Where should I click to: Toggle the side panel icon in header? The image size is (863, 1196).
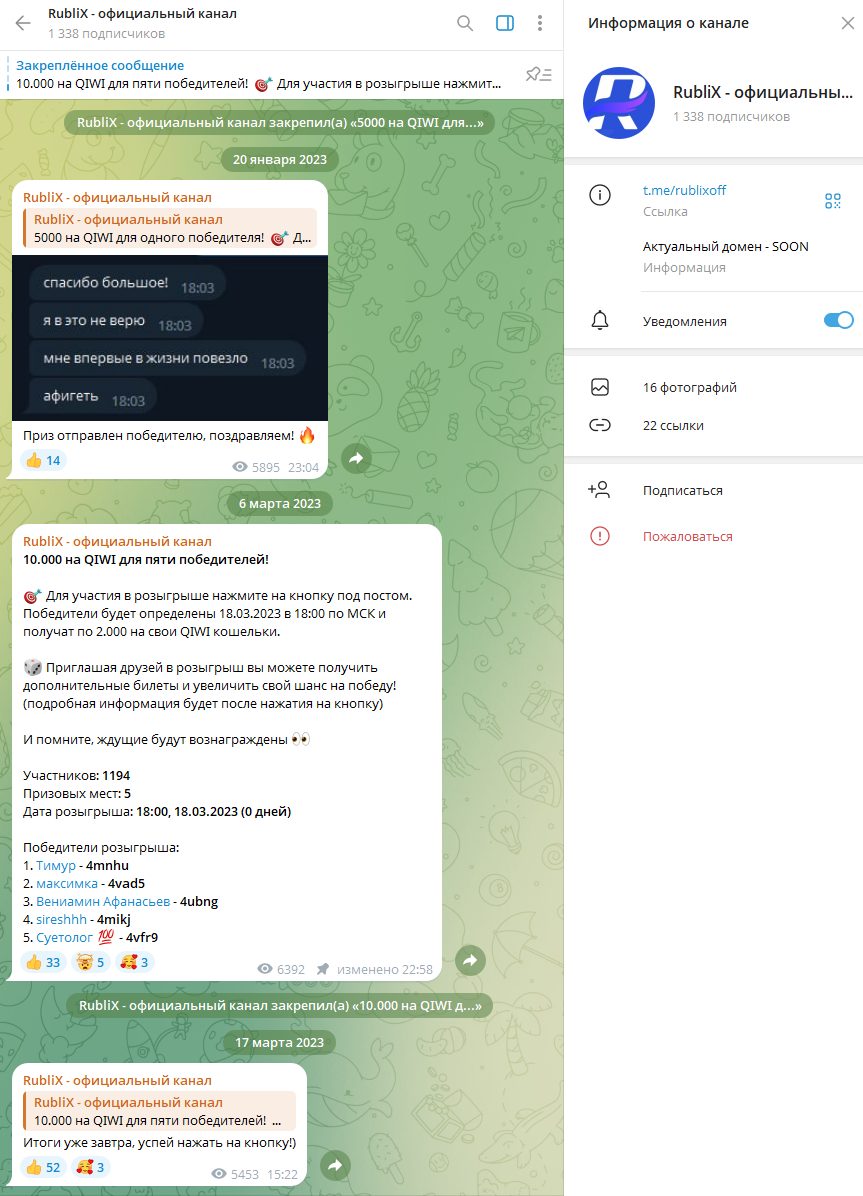coord(505,23)
